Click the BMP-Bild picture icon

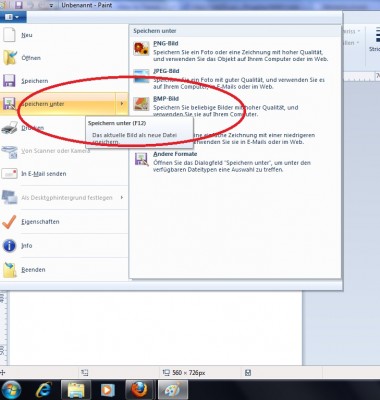[x=141, y=104]
